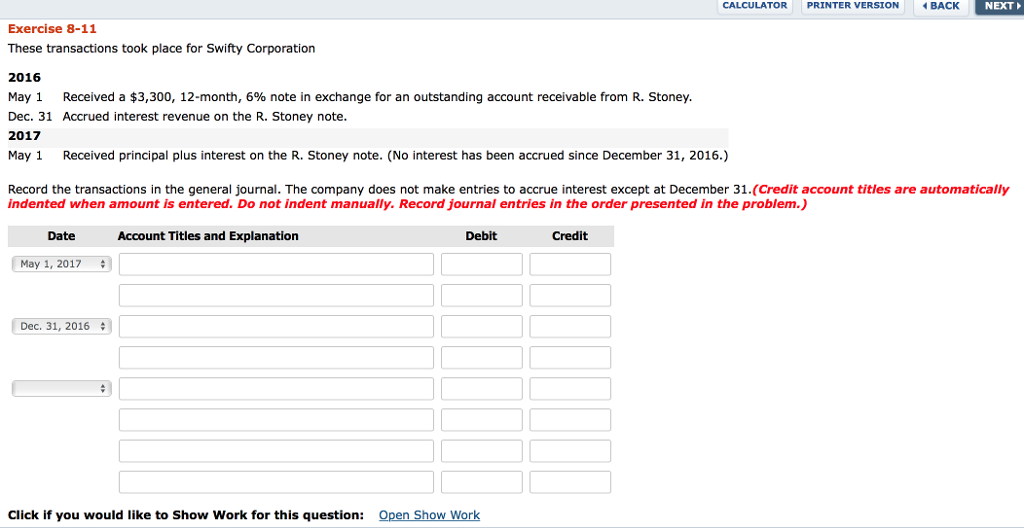Open the Calculator button
Viewport: 1024px width, 530px height.
click(x=755, y=6)
